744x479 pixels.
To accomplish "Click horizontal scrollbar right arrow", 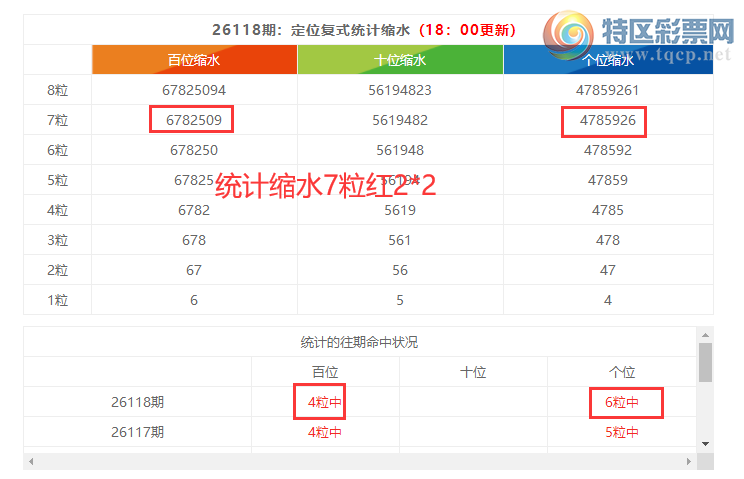I will coord(689,461).
